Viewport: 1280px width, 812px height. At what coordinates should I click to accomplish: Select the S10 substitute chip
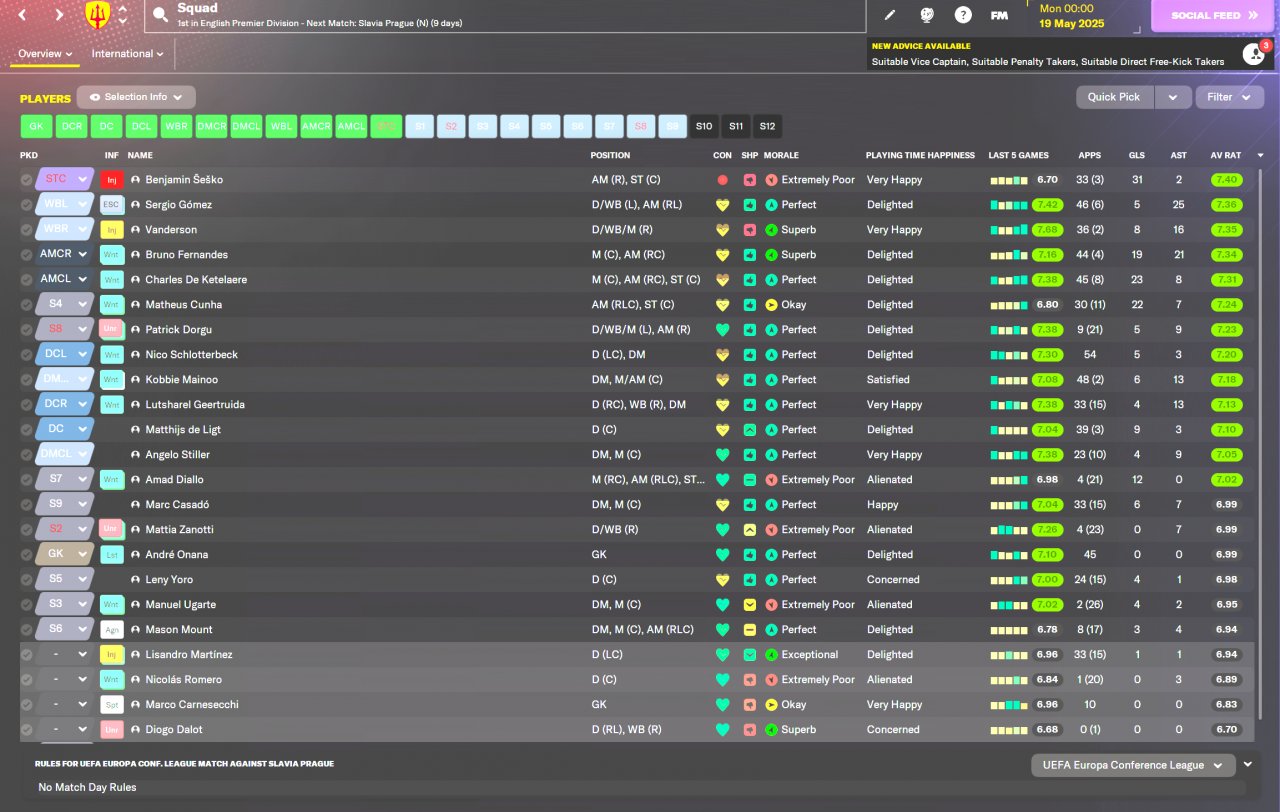click(704, 127)
